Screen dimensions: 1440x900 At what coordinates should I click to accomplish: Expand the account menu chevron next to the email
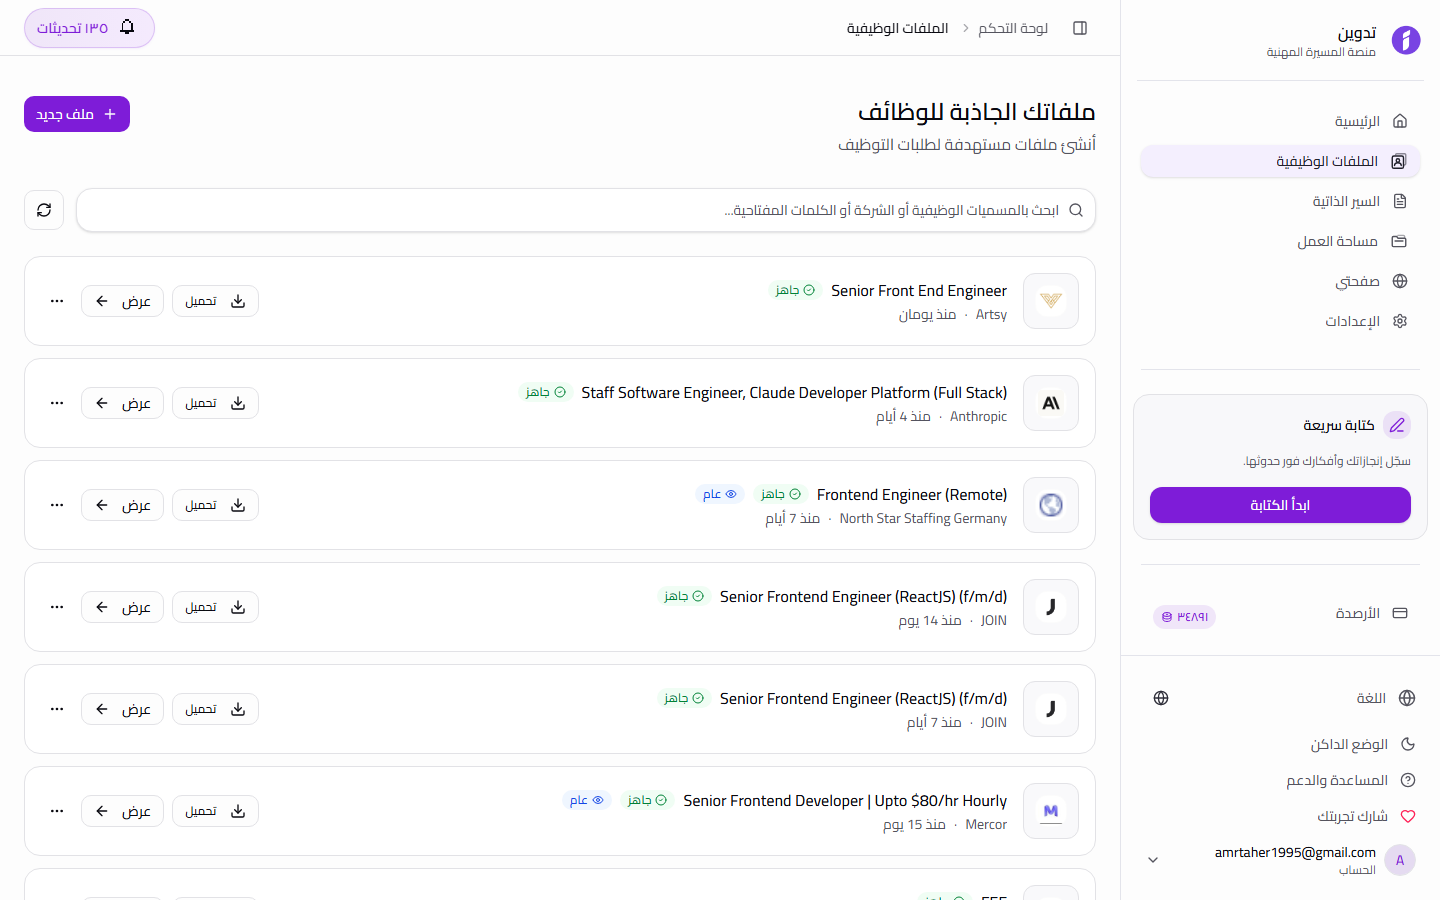(x=1153, y=860)
